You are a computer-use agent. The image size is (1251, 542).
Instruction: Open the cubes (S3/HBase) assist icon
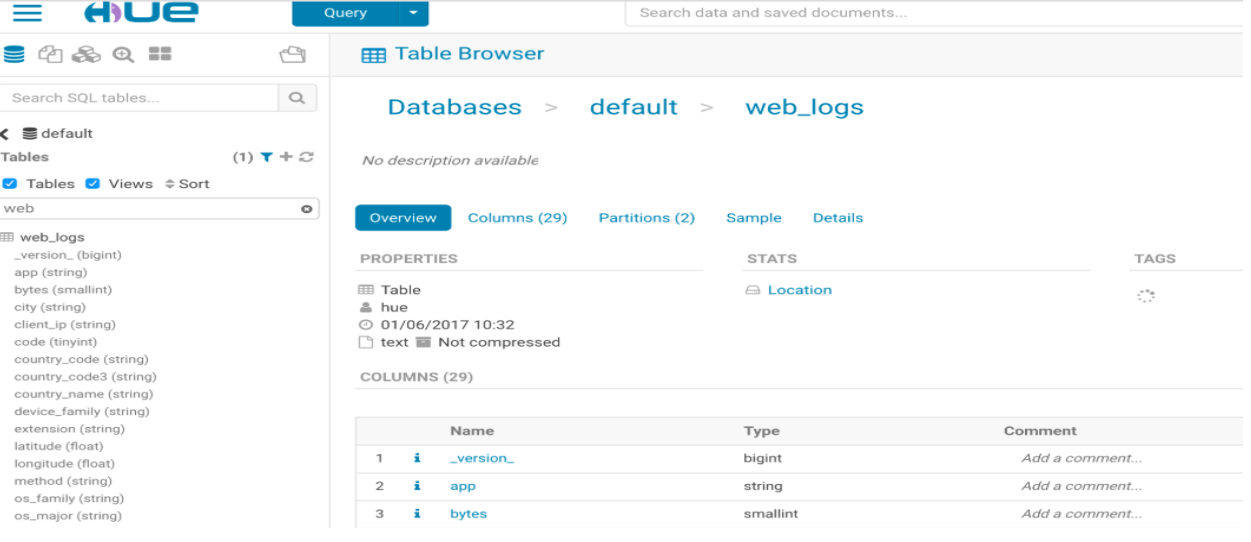[x=86, y=54]
